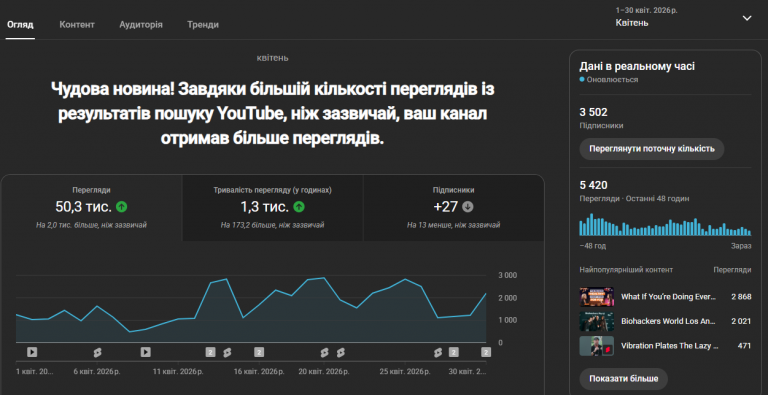The image size is (768, 395).
Task: Click the 471 views value
Action: tap(744, 346)
